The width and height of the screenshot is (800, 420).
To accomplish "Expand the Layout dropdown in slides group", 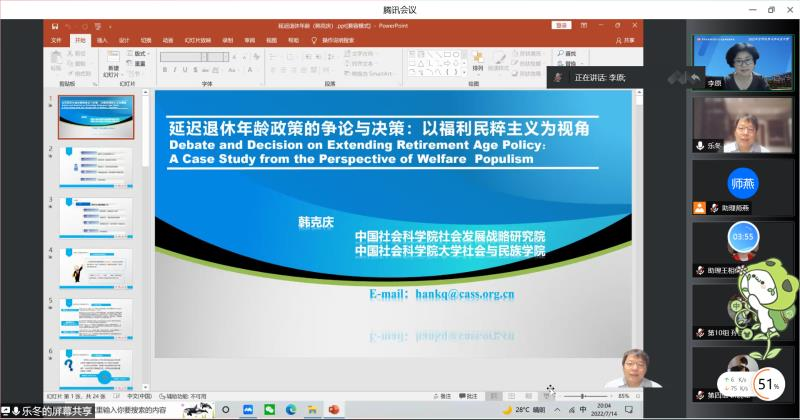I will pos(139,52).
